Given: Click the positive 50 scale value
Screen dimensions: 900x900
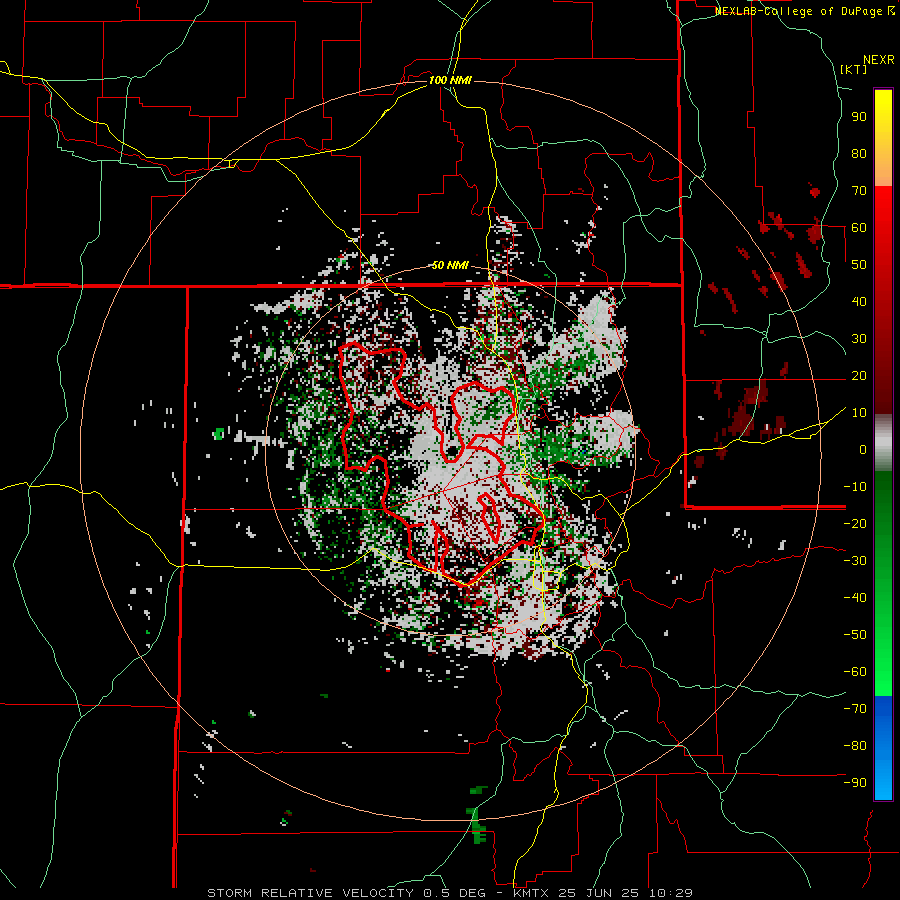Looking at the screenshot, I should click(x=859, y=265).
